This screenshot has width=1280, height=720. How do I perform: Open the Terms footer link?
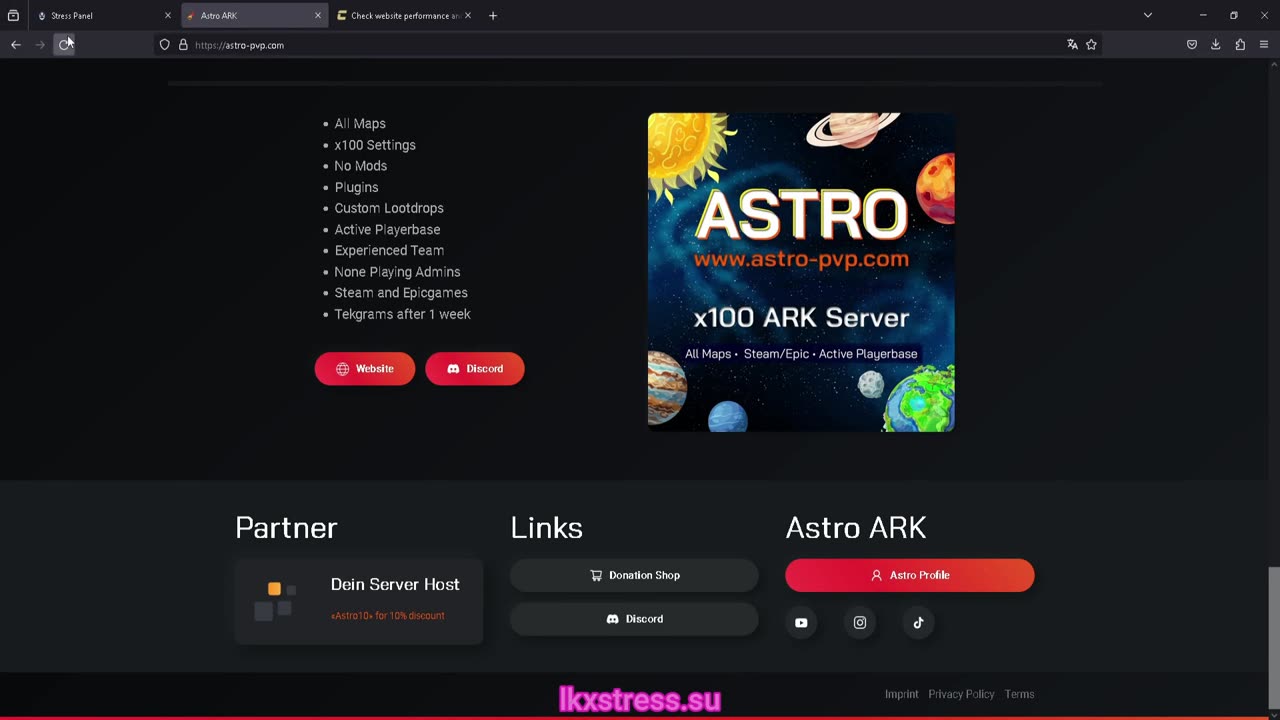(x=1019, y=694)
